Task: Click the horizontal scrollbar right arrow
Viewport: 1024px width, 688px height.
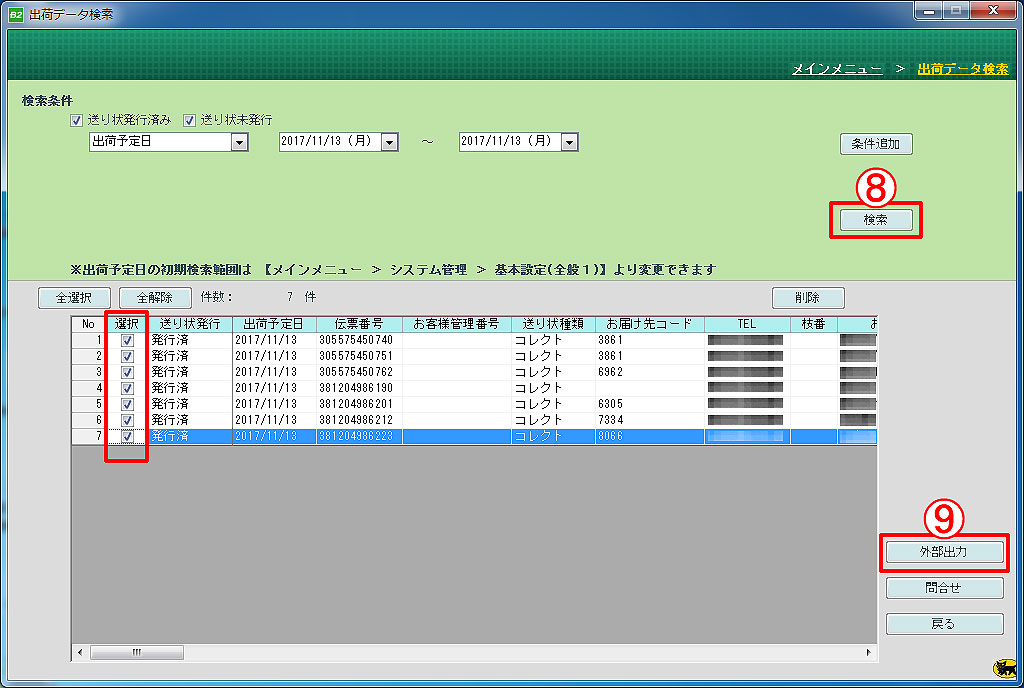Action: (869, 652)
